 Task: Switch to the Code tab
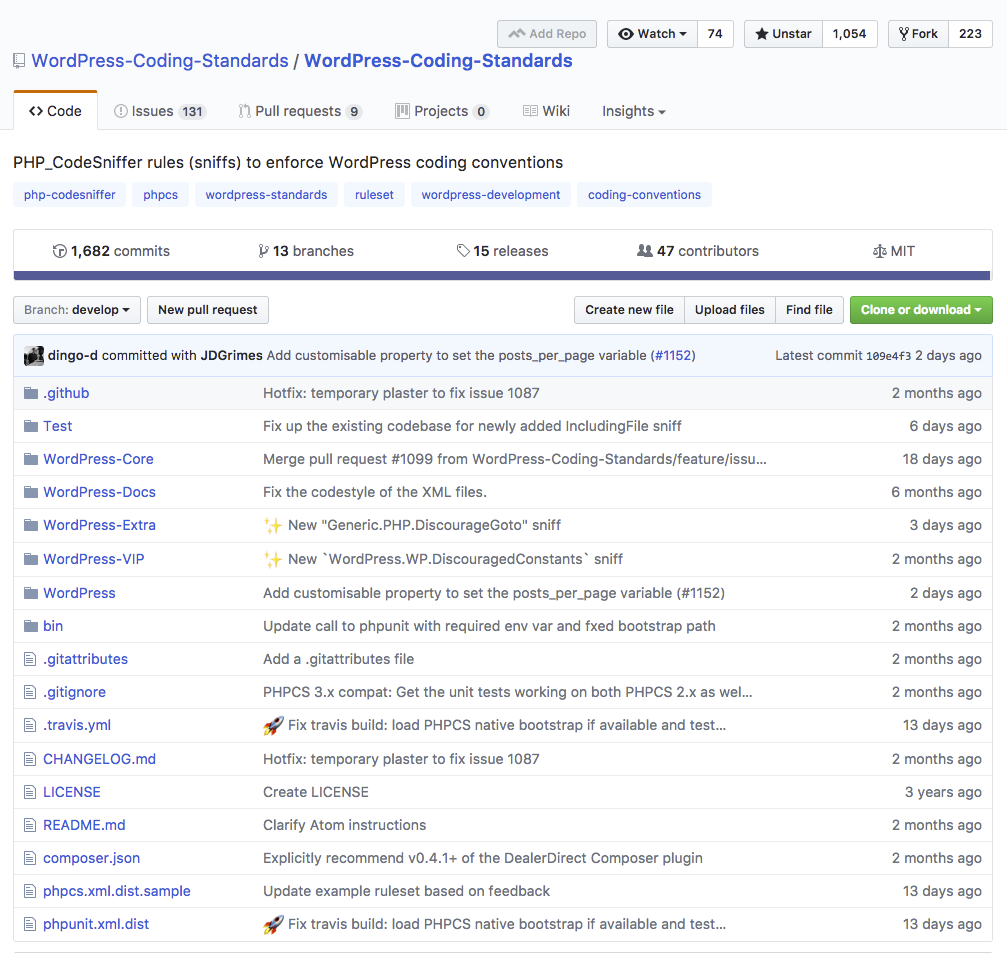[x=55, y=111]
